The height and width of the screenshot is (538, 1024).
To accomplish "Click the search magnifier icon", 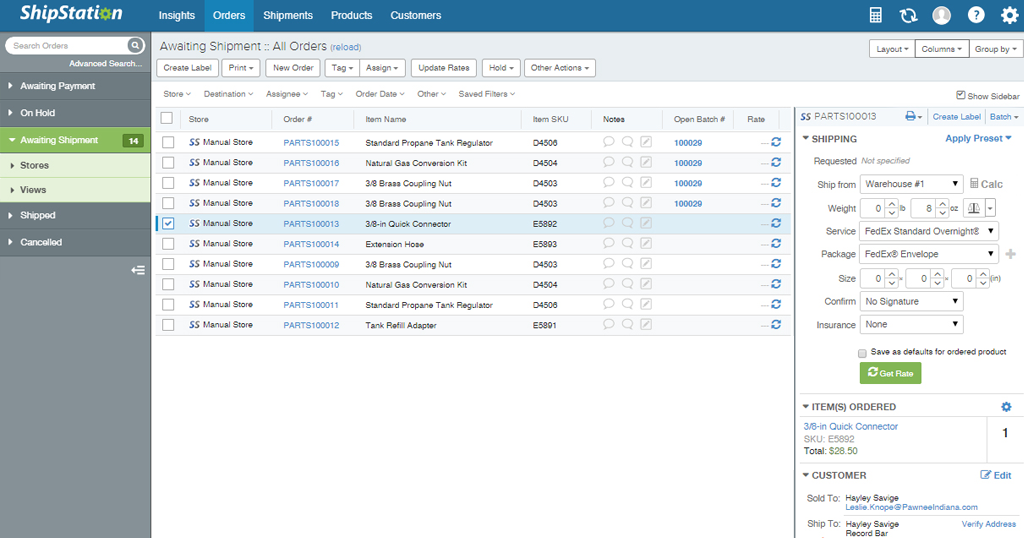I will pos(134,46).
